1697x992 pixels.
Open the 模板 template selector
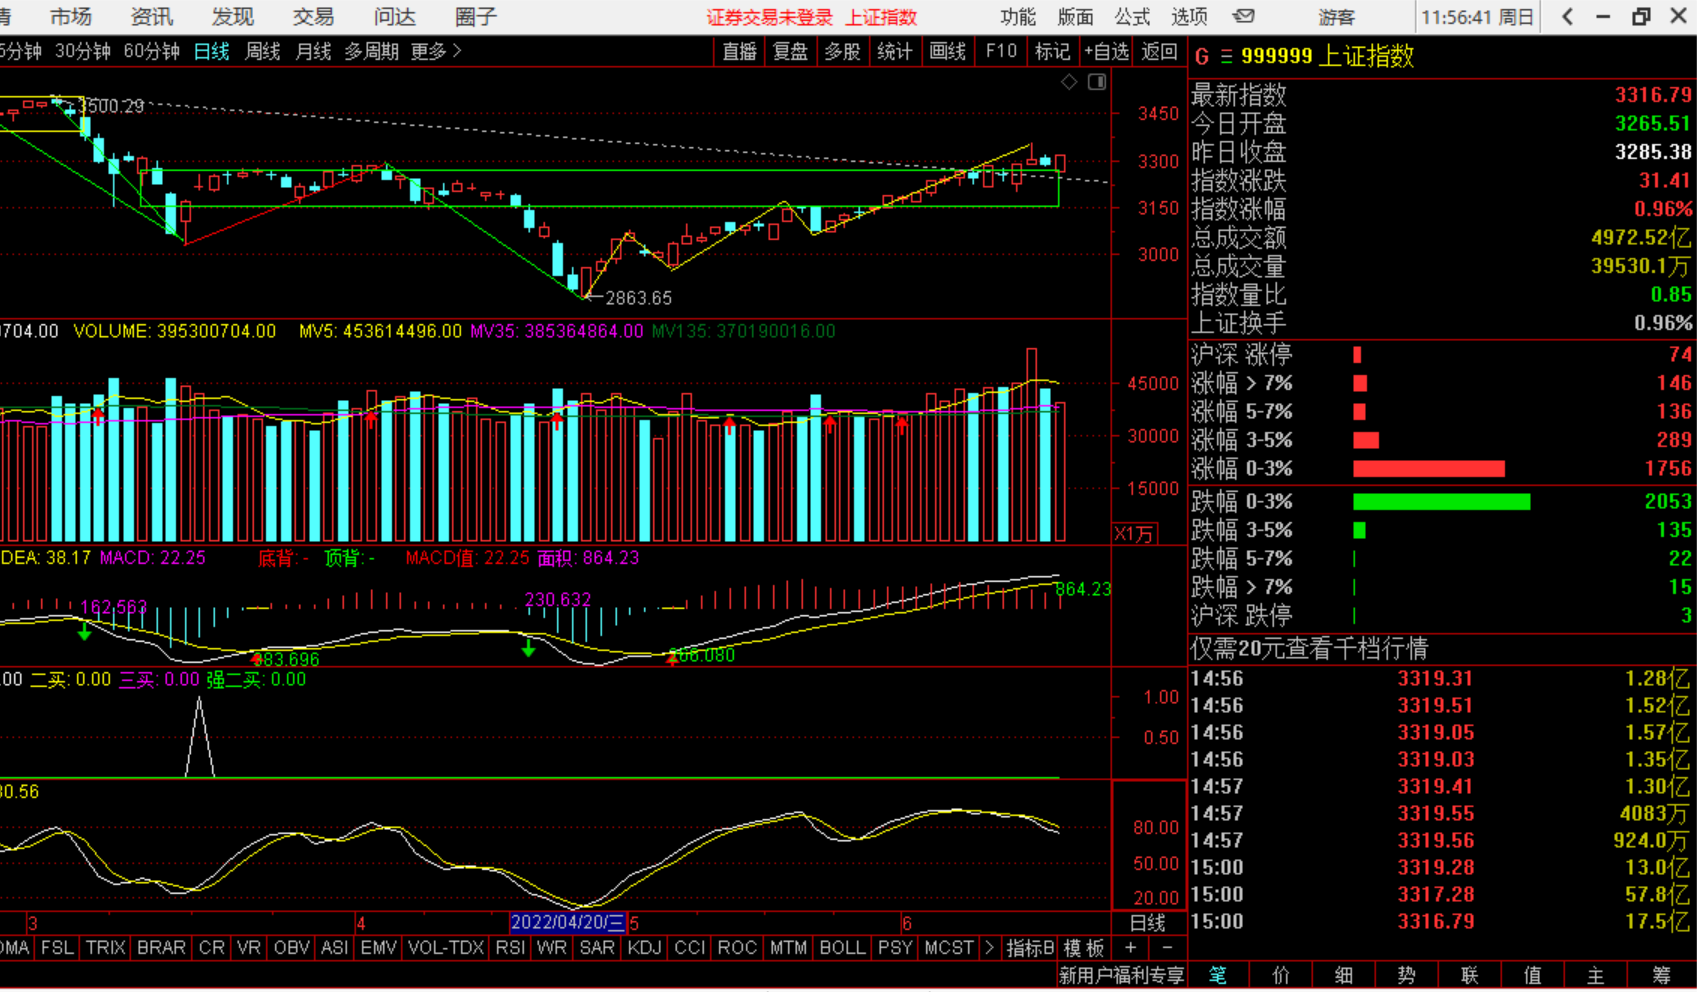click(1084, 947)
